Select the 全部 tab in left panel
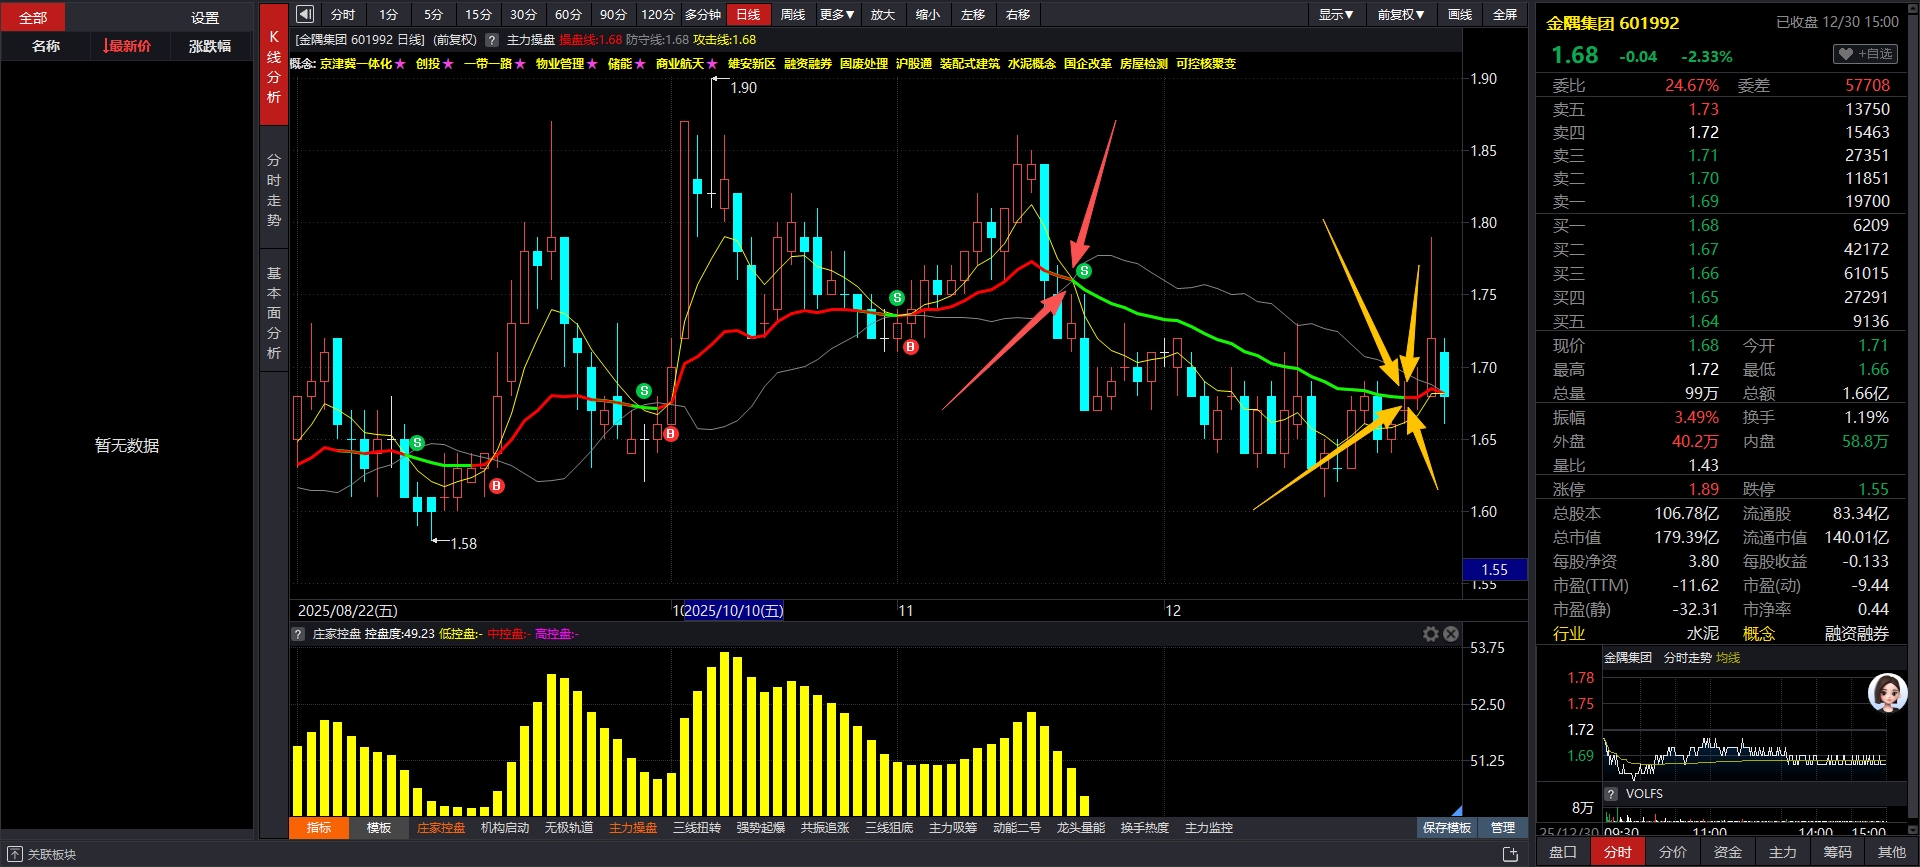 (33, 17)
